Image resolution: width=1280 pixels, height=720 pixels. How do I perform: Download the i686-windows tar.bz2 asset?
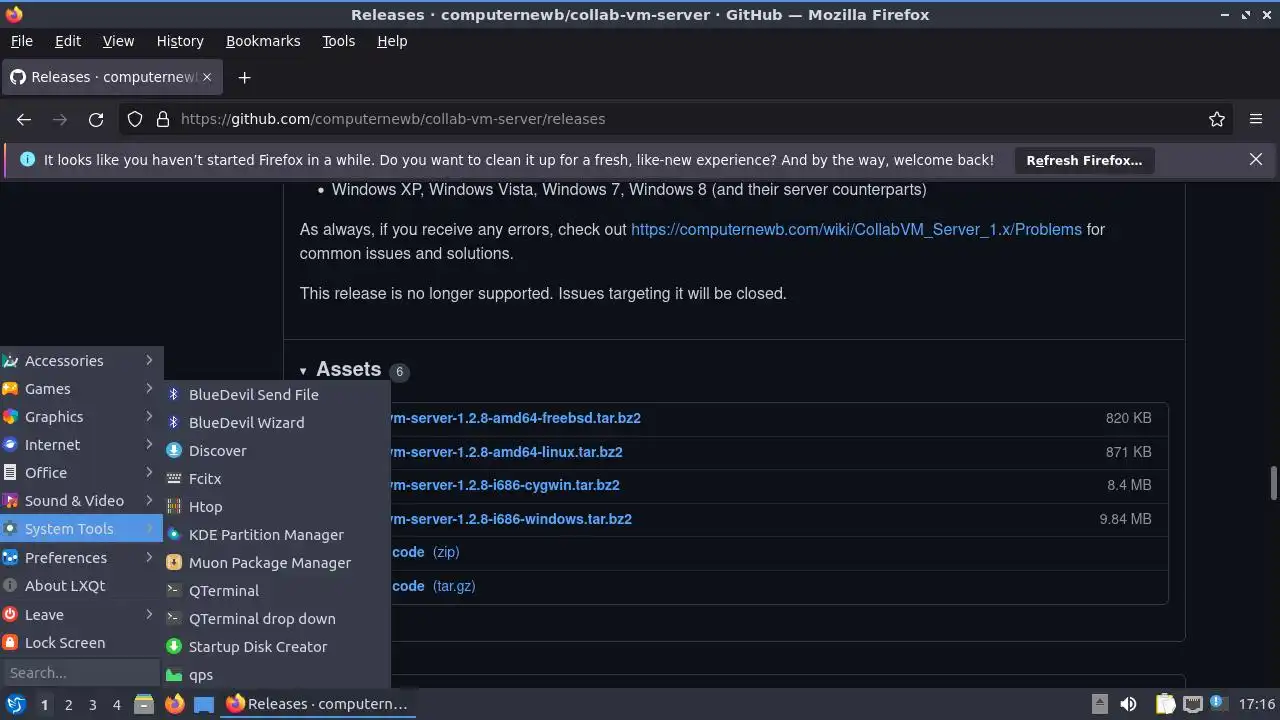(x=511, y=519)
